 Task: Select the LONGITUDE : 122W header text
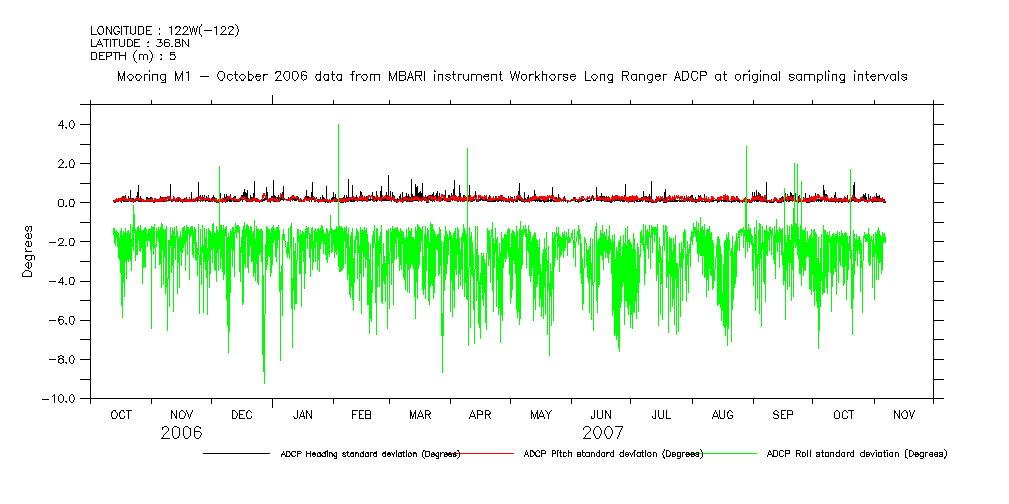click(164, 31)
